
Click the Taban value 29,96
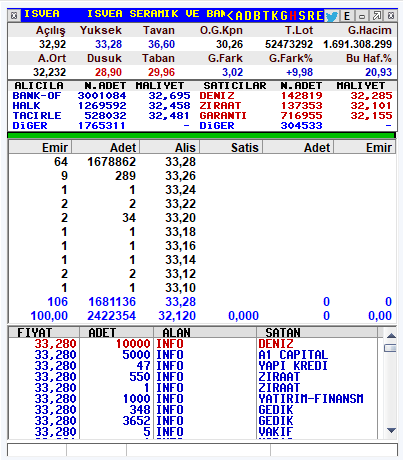tap(161, 72)
